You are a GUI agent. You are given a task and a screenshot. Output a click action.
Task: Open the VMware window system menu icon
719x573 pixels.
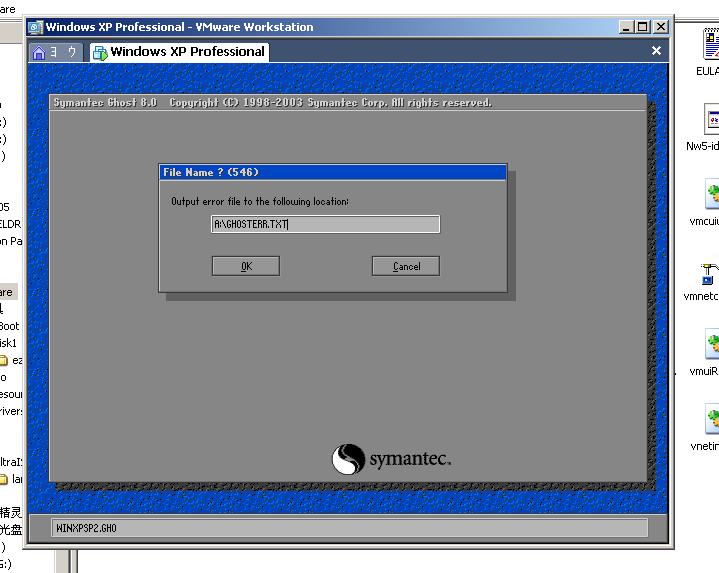35,28
